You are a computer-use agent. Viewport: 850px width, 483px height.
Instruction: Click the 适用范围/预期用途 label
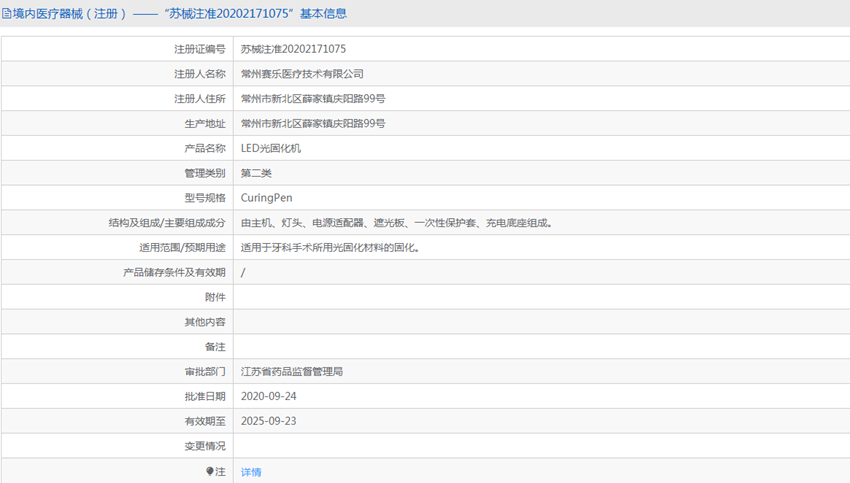click(x=182, y=248)
